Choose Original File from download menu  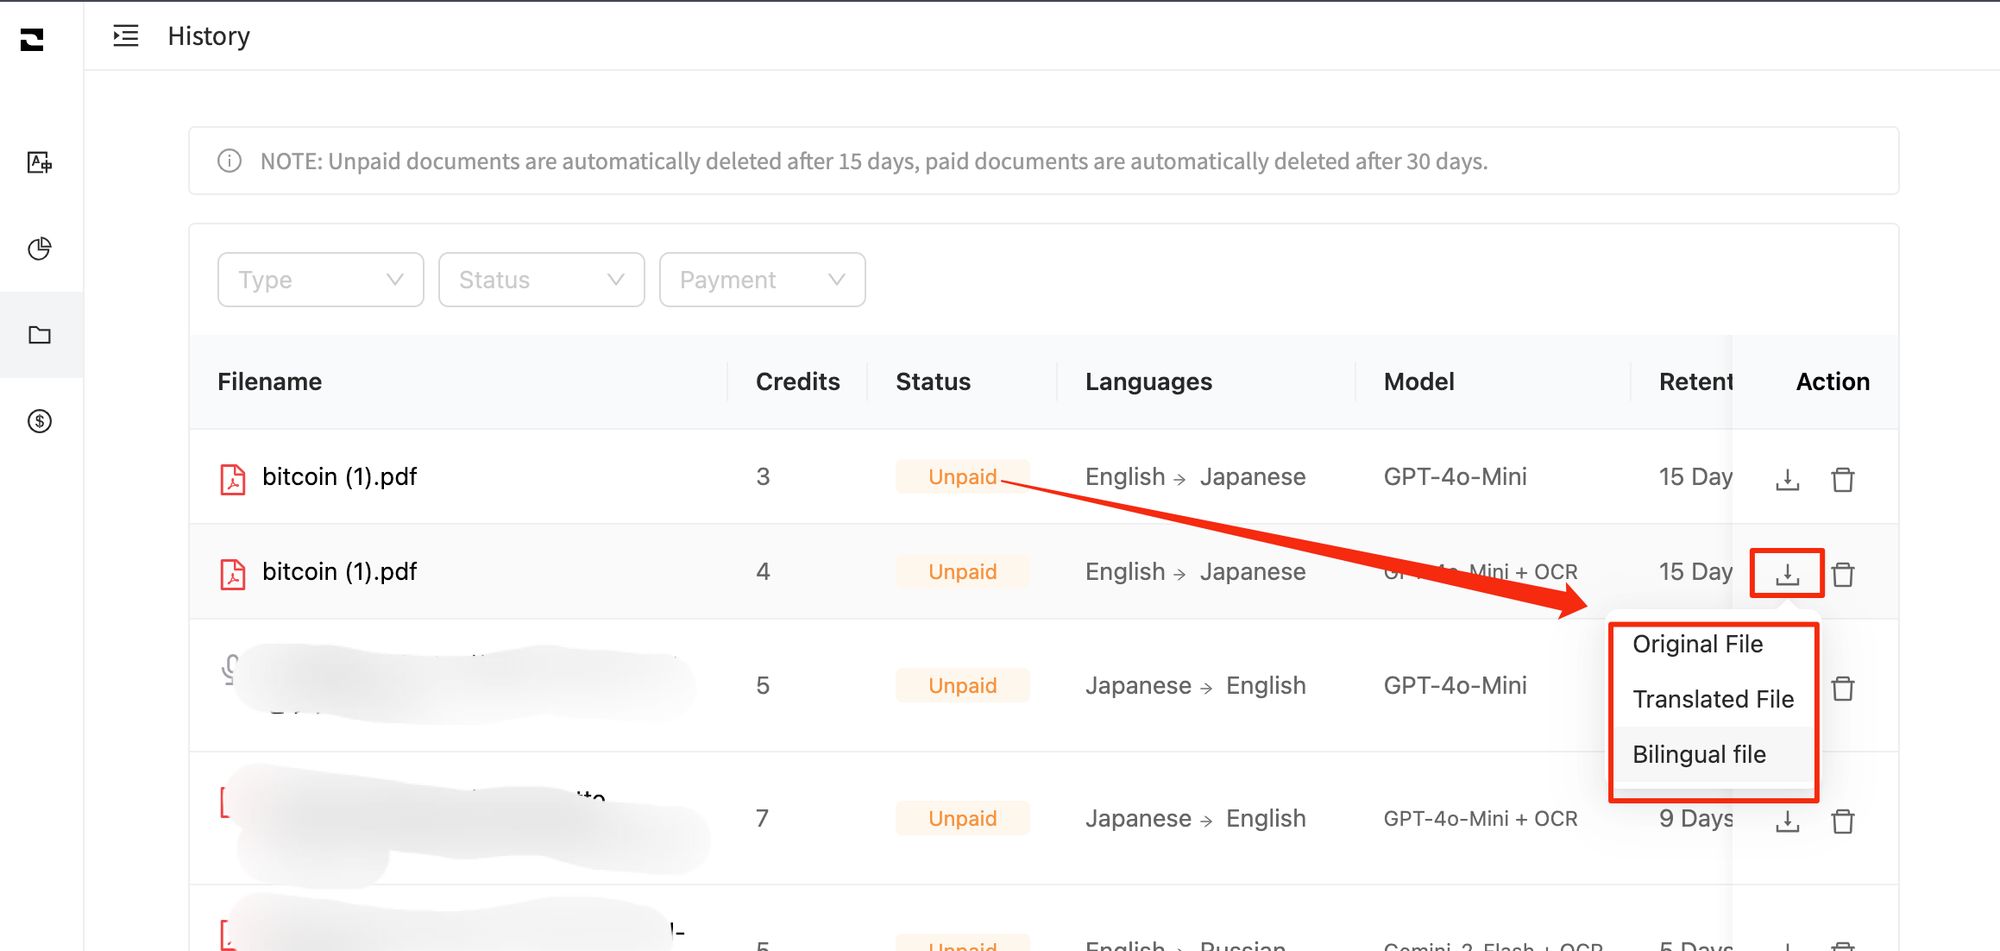(1697, 644)
